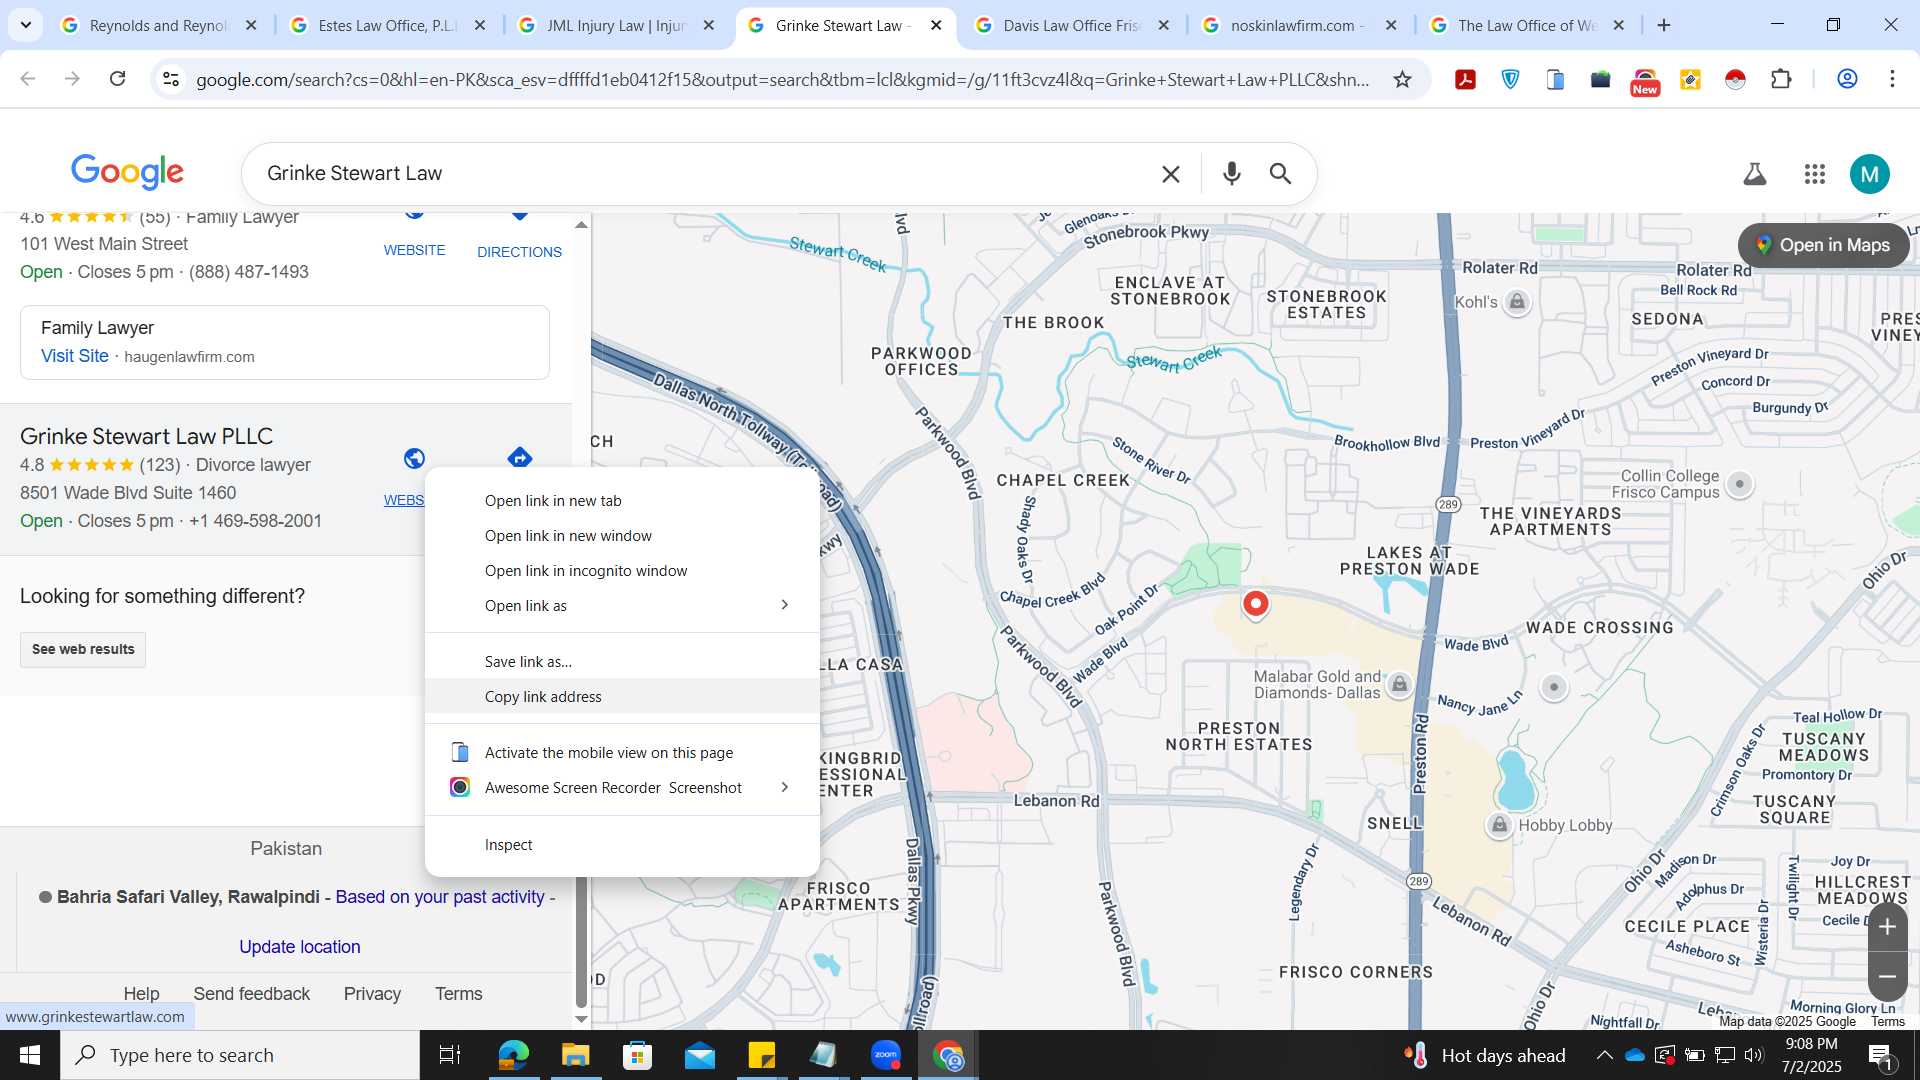Open Zoom from the taskbar
1920x1080 pixels.
[886, 1055]
